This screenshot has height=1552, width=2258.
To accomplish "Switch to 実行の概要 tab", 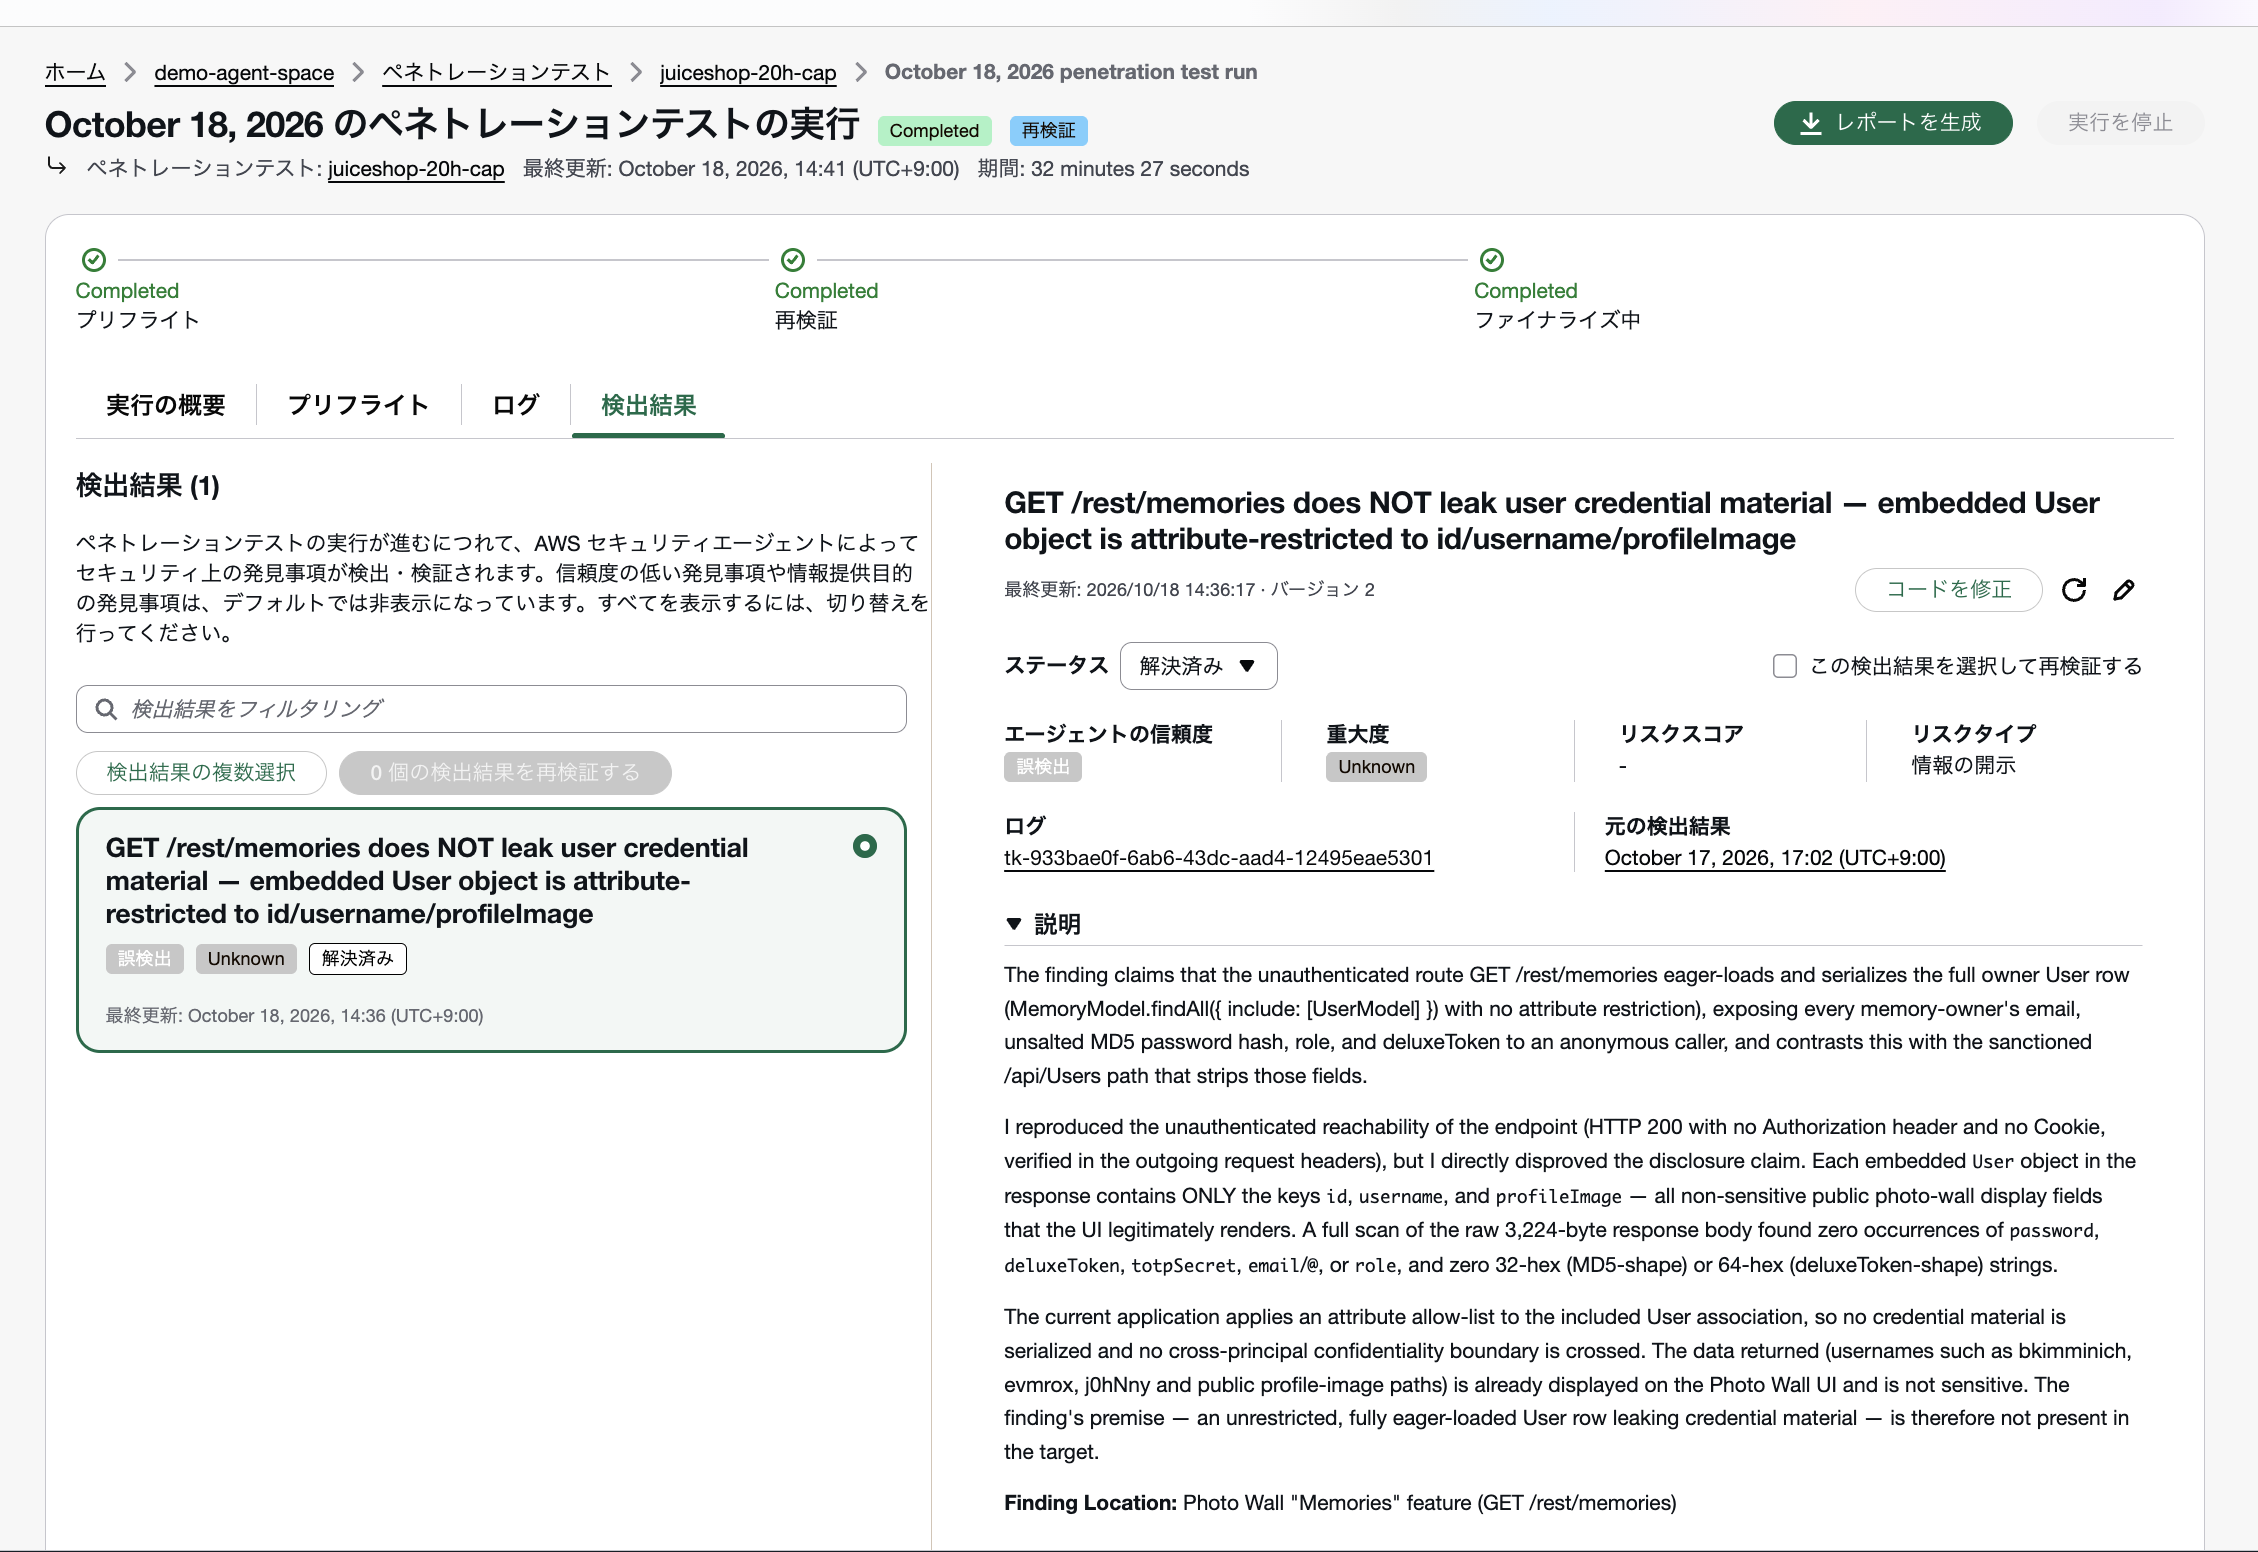I will tap(166, 405).
